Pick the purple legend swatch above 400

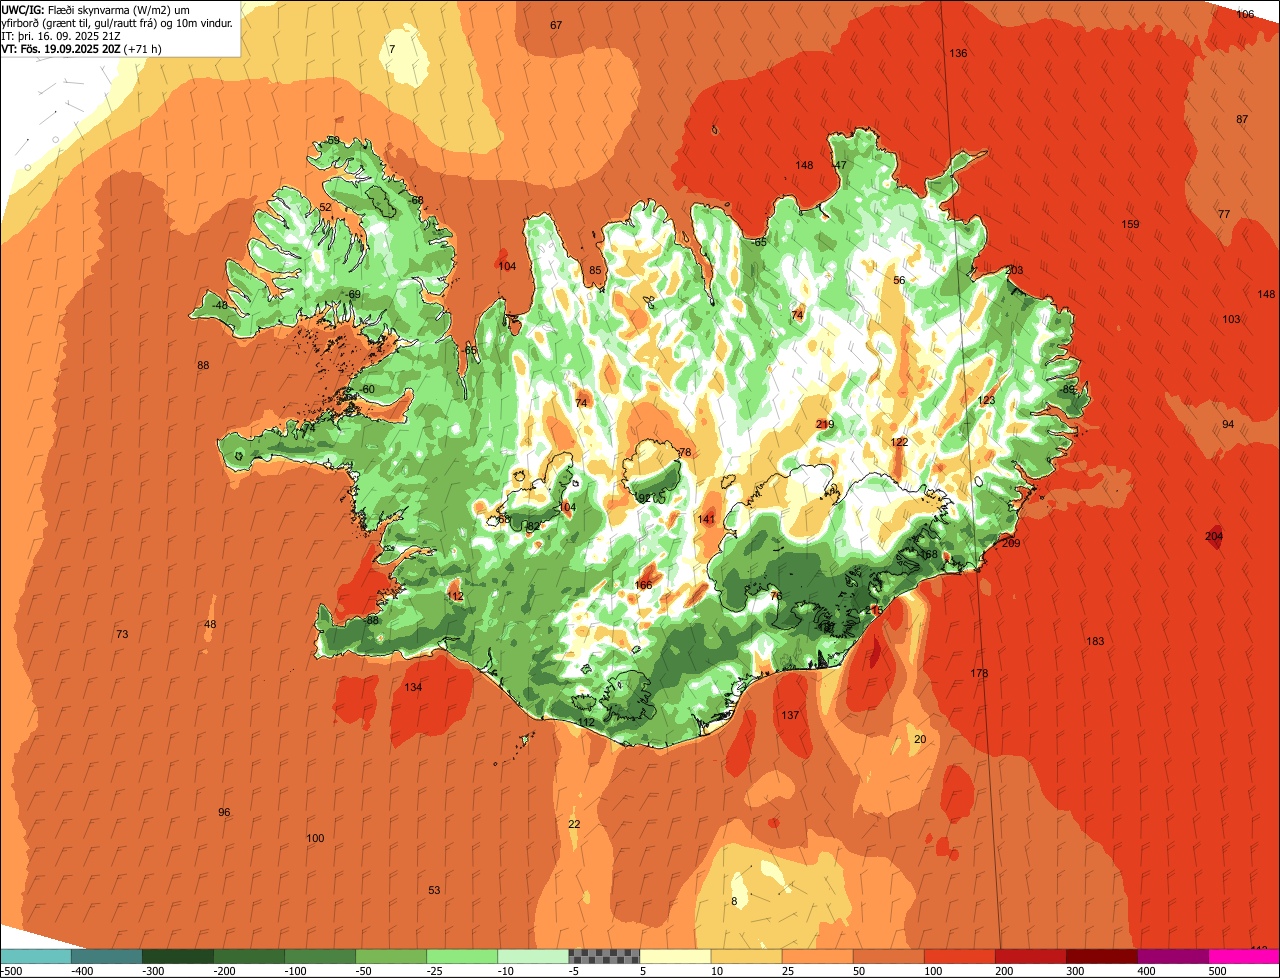(1173, 956)
